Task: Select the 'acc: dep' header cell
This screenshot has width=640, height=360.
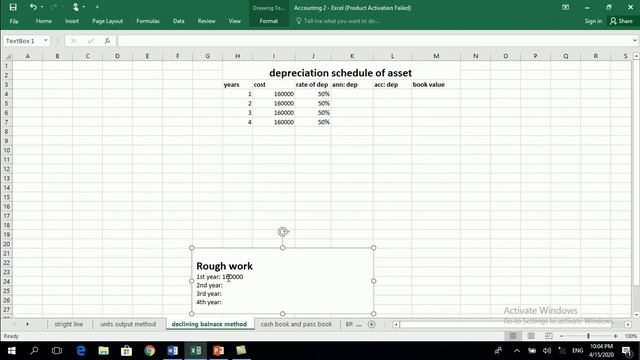Action: coord(392,84)
